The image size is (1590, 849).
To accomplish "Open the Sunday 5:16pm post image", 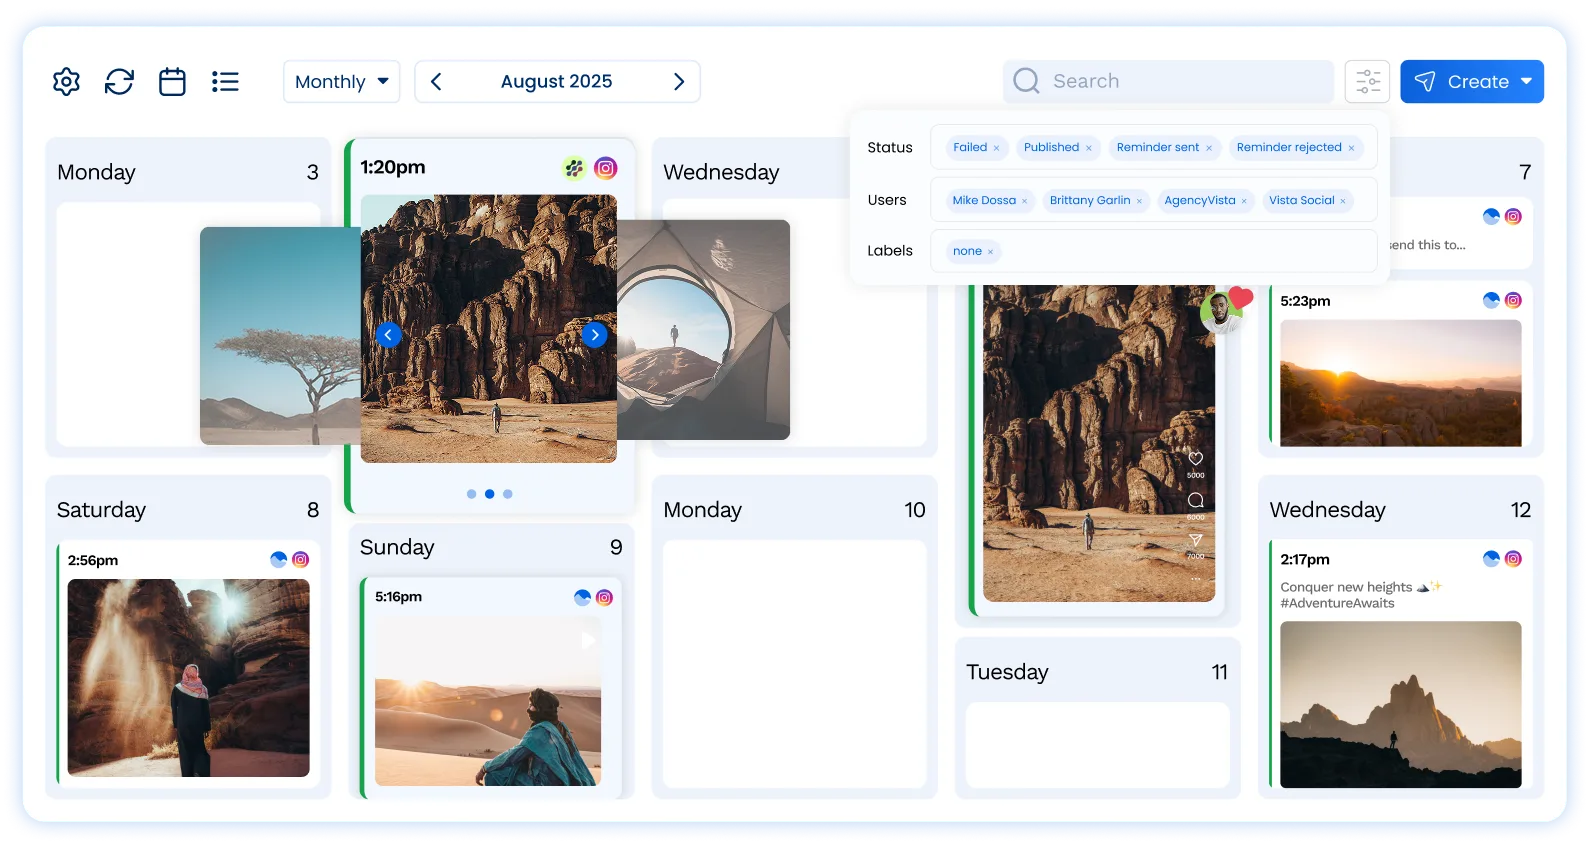I will coord(488,700).
